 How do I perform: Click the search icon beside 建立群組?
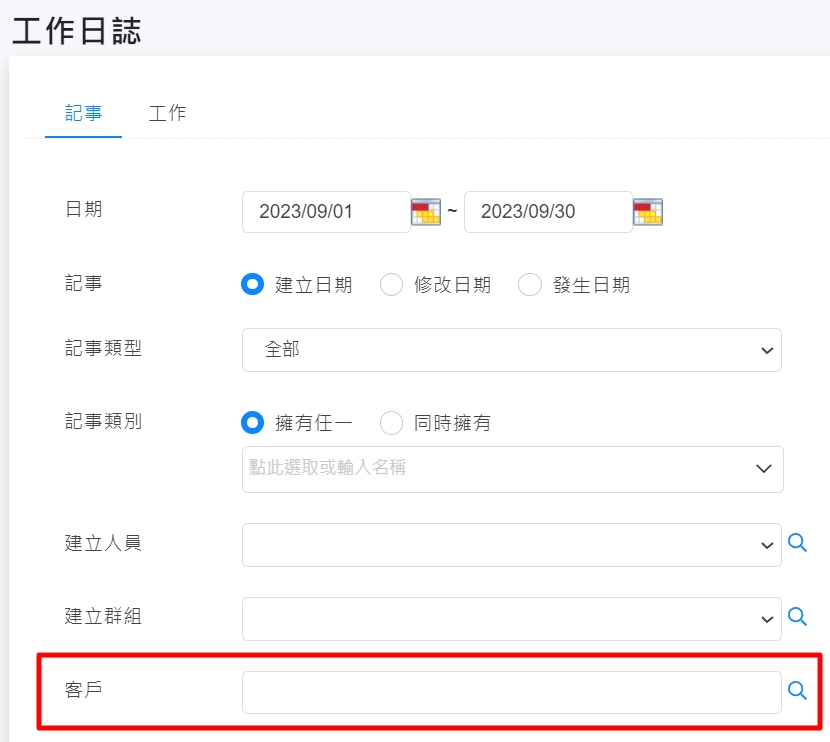click(797, 617)
